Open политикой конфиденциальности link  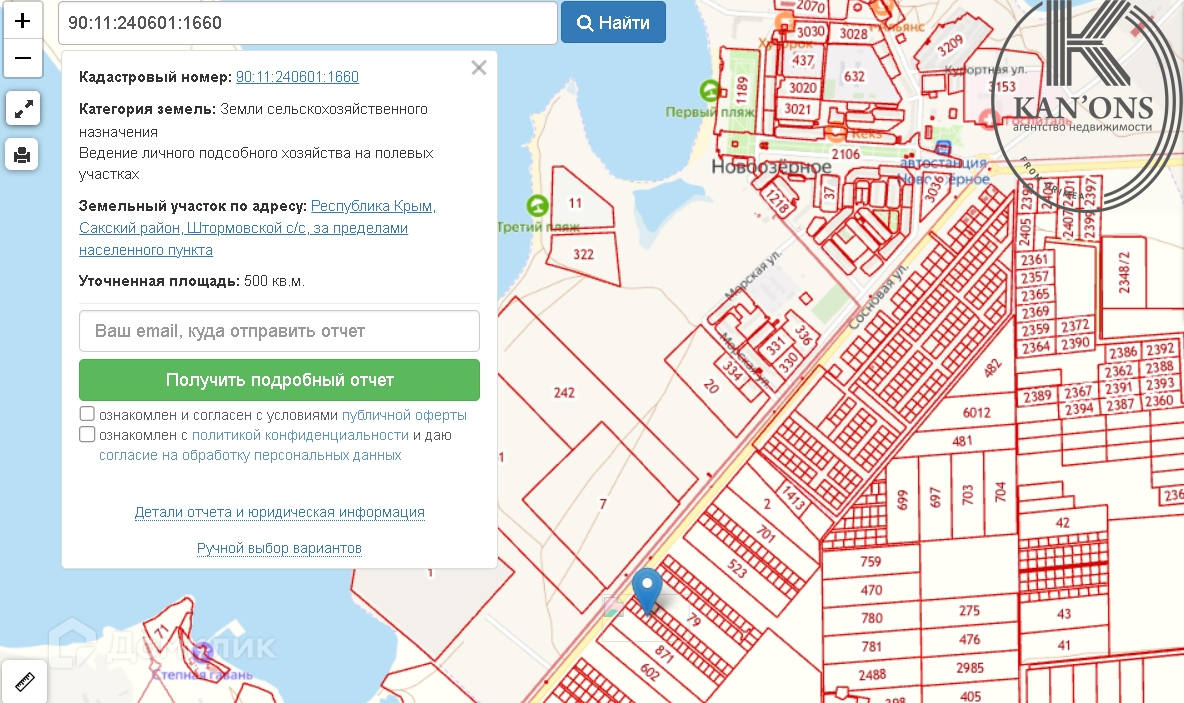tap(300, 436)
